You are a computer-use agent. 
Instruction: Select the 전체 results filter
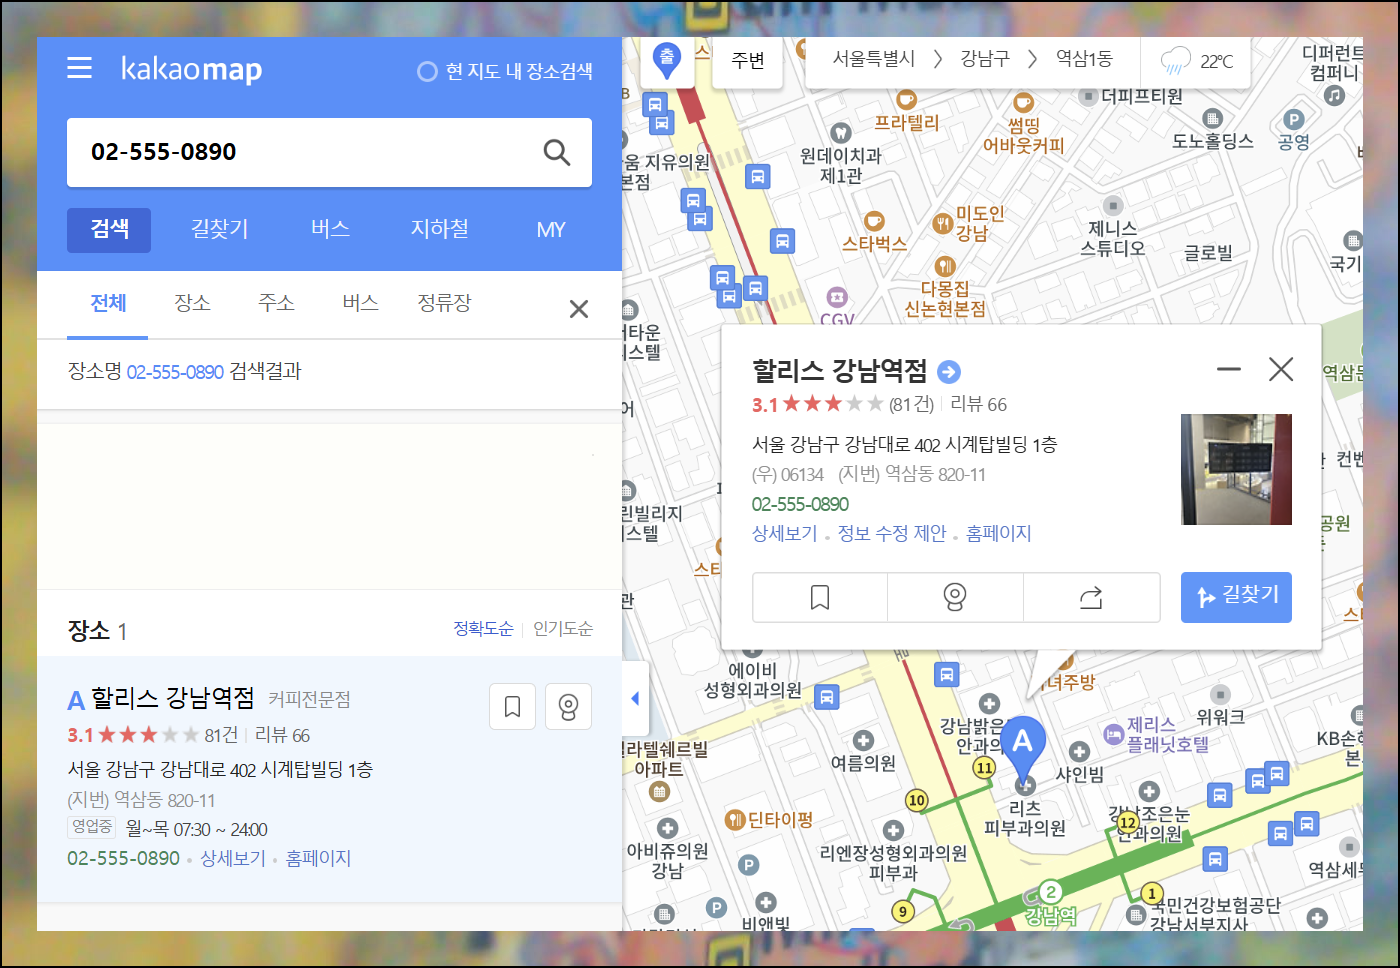tap(108, 303)
